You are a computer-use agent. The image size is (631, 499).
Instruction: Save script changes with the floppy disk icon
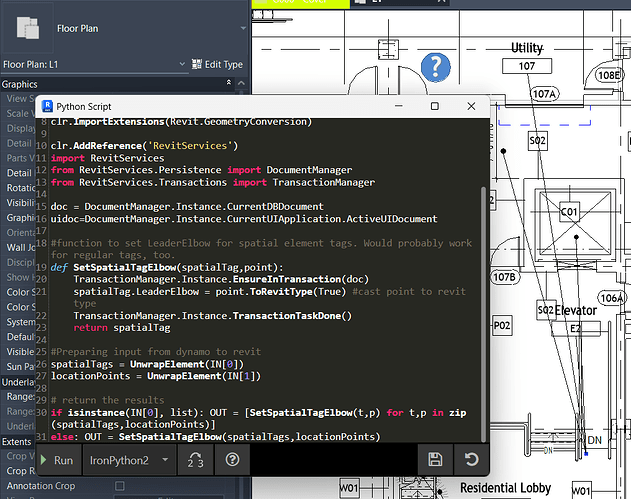coord(435,459)
